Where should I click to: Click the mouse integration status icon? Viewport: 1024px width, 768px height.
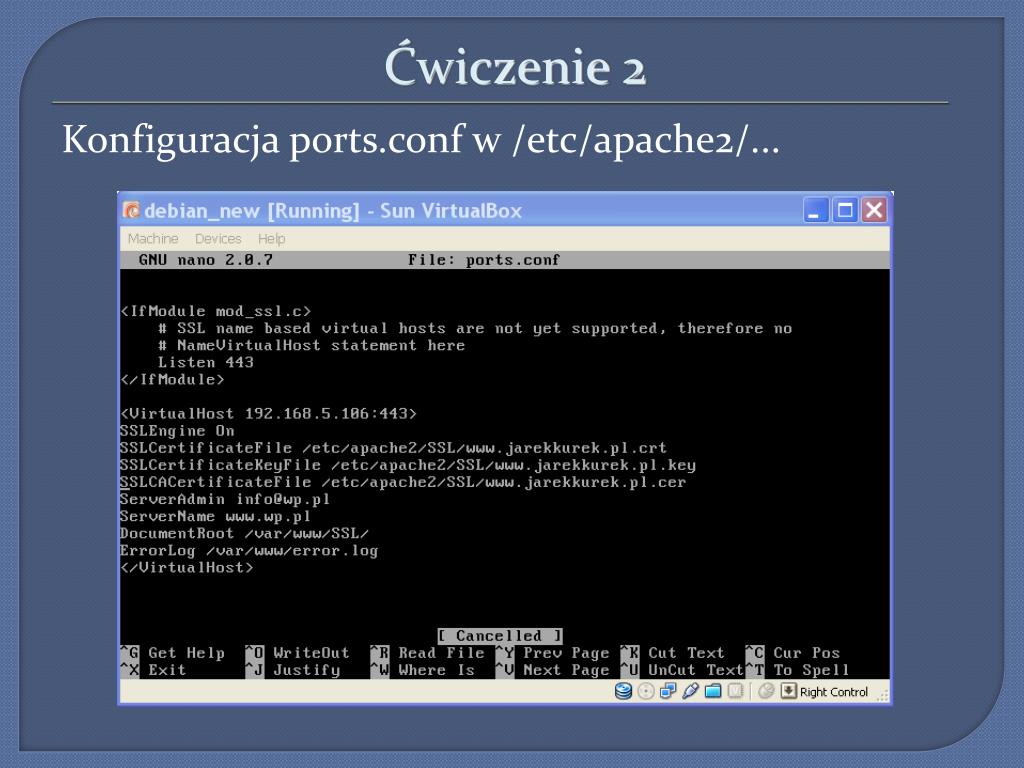point(767,691)
